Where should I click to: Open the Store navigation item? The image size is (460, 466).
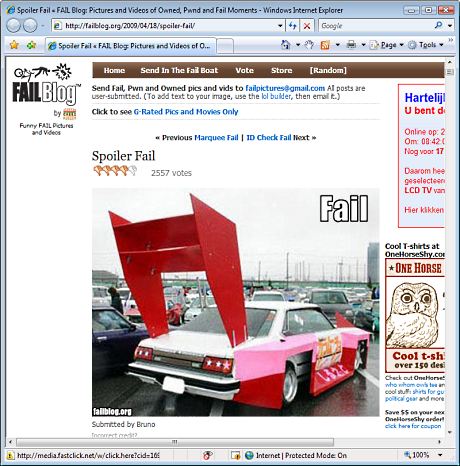pos(281,70)
